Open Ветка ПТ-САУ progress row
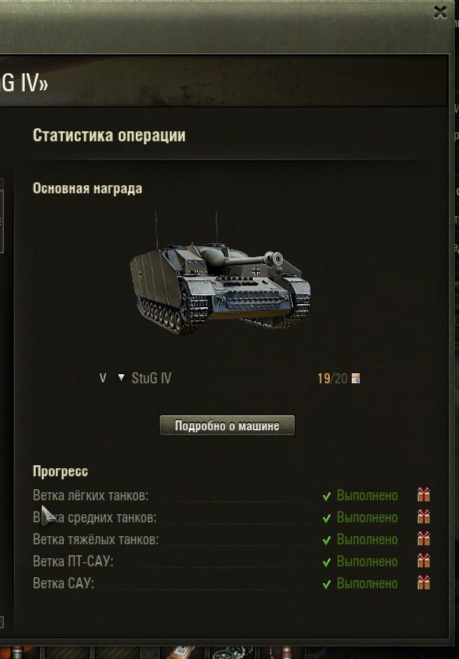The image size is (459, 659). 232,561
